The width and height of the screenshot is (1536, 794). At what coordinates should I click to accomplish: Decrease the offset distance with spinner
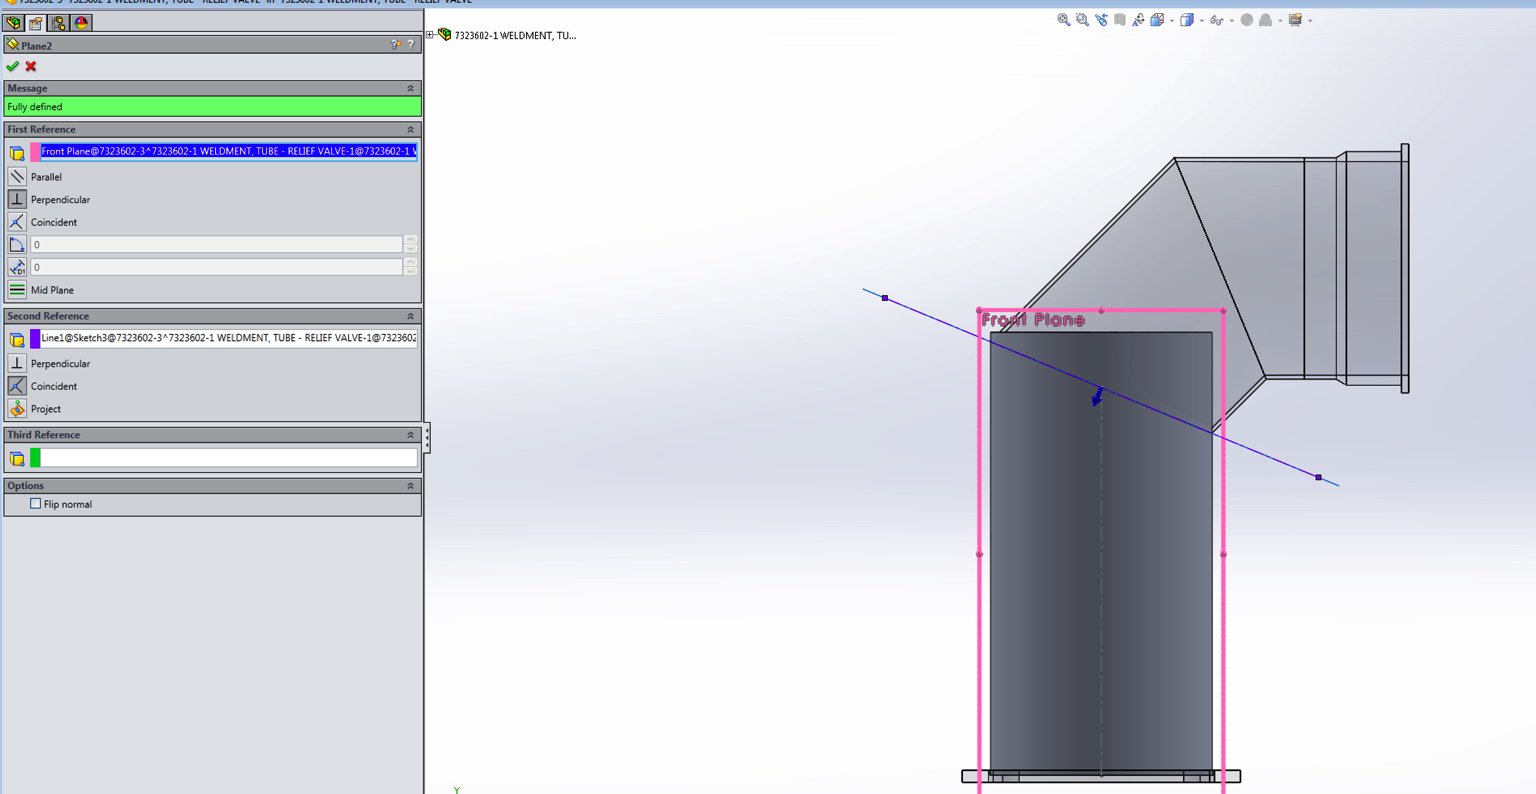click(410, 271)
